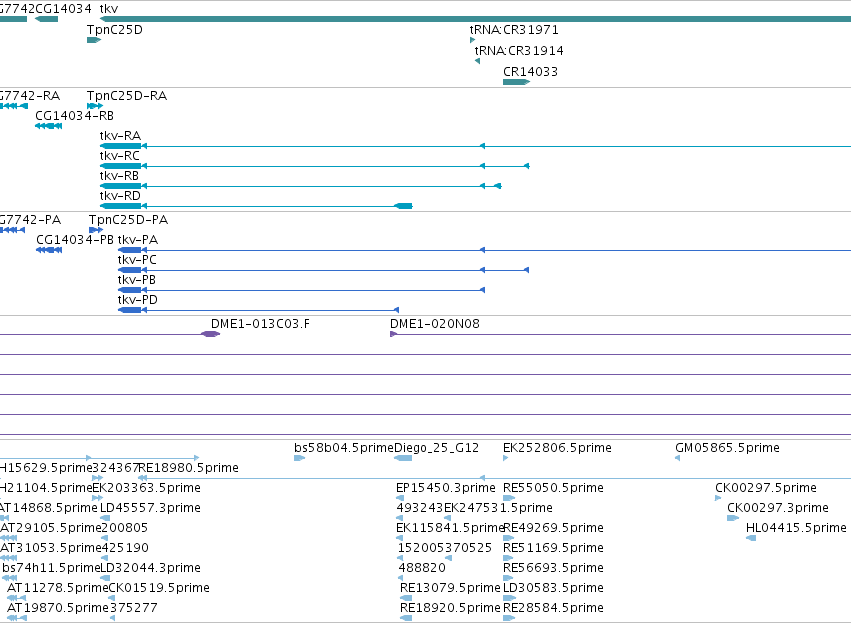Click the CR14033 gene arrow glyph
Image resolution: width=851 pixels, height=623 pixels.
[x=516, y=82]
